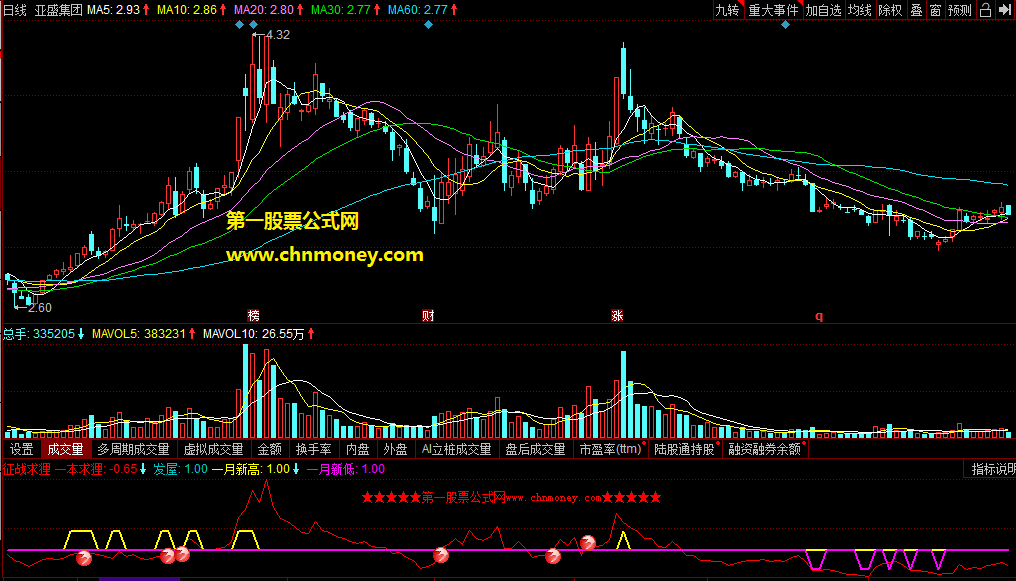Screen dimensions: 1016x581
Task: Click the 榜 event marker on chart
Action: coord(254,315)
